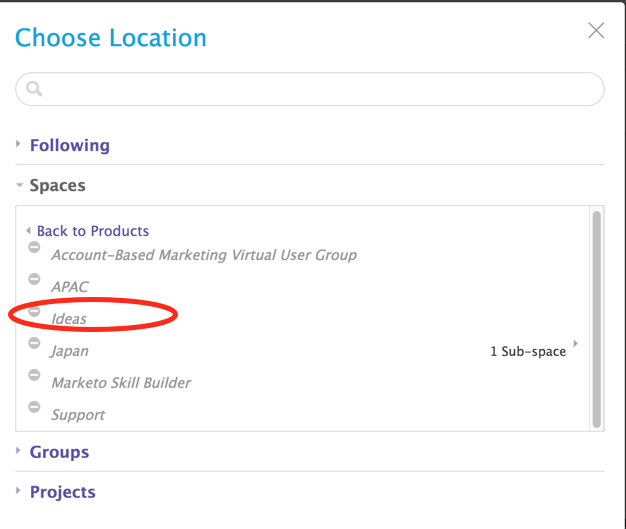Click the restricted icon beside Support
The image size is (626, 529).
pyautogui.click(x=34, y=407)
